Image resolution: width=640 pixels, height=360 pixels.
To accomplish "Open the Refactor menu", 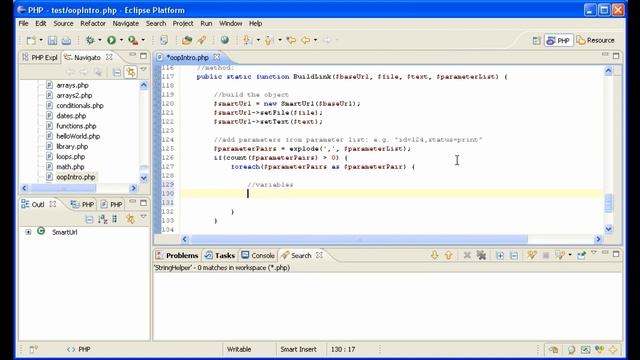I will click(93, 23).
